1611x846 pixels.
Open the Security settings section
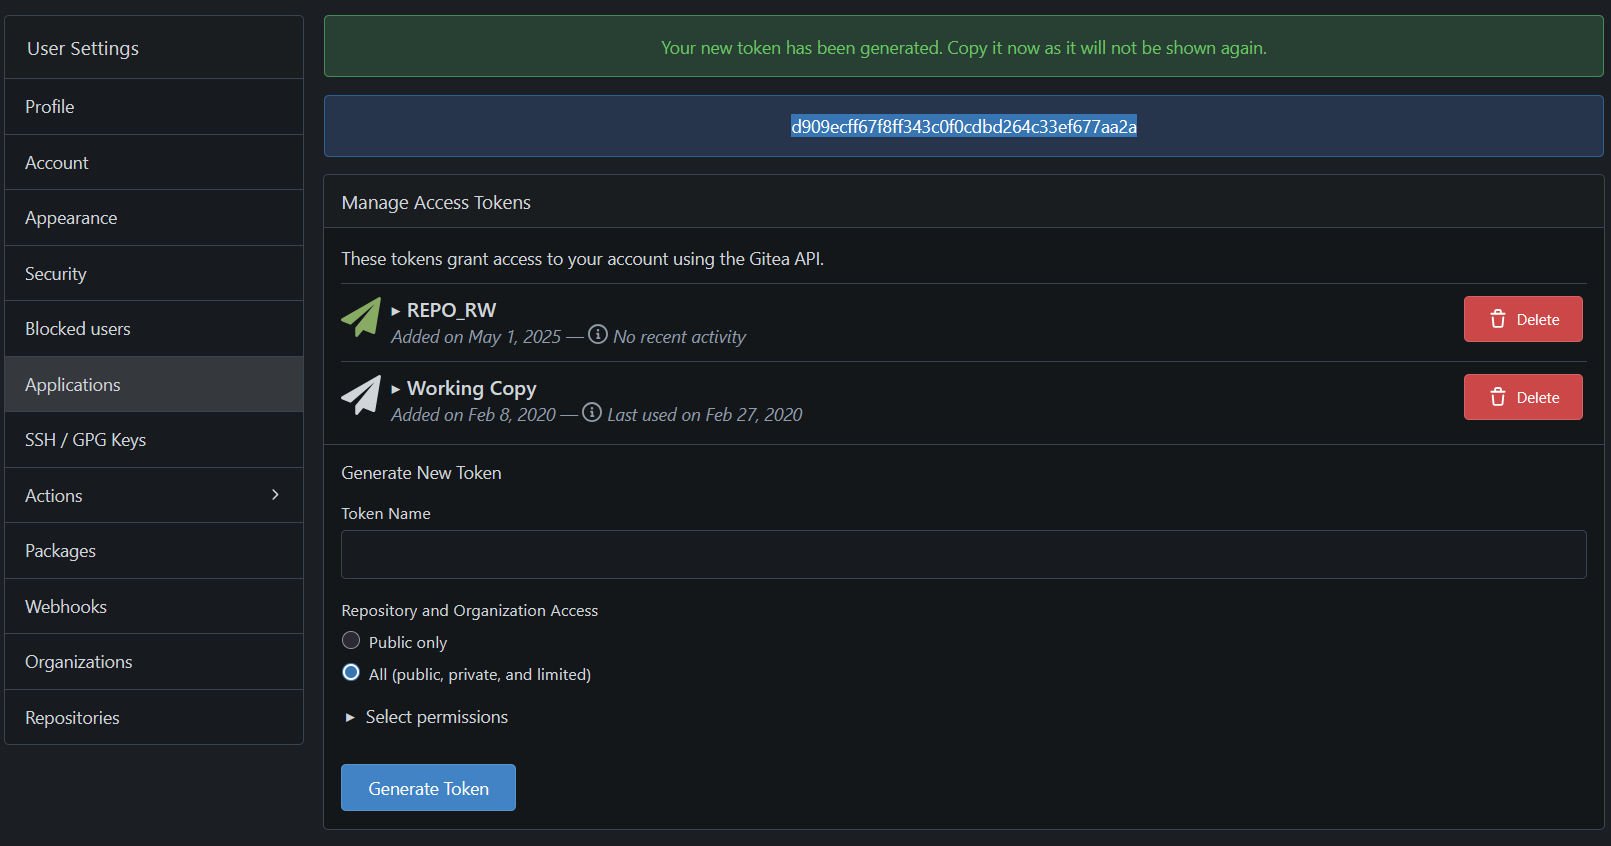(x=56, y=274)
